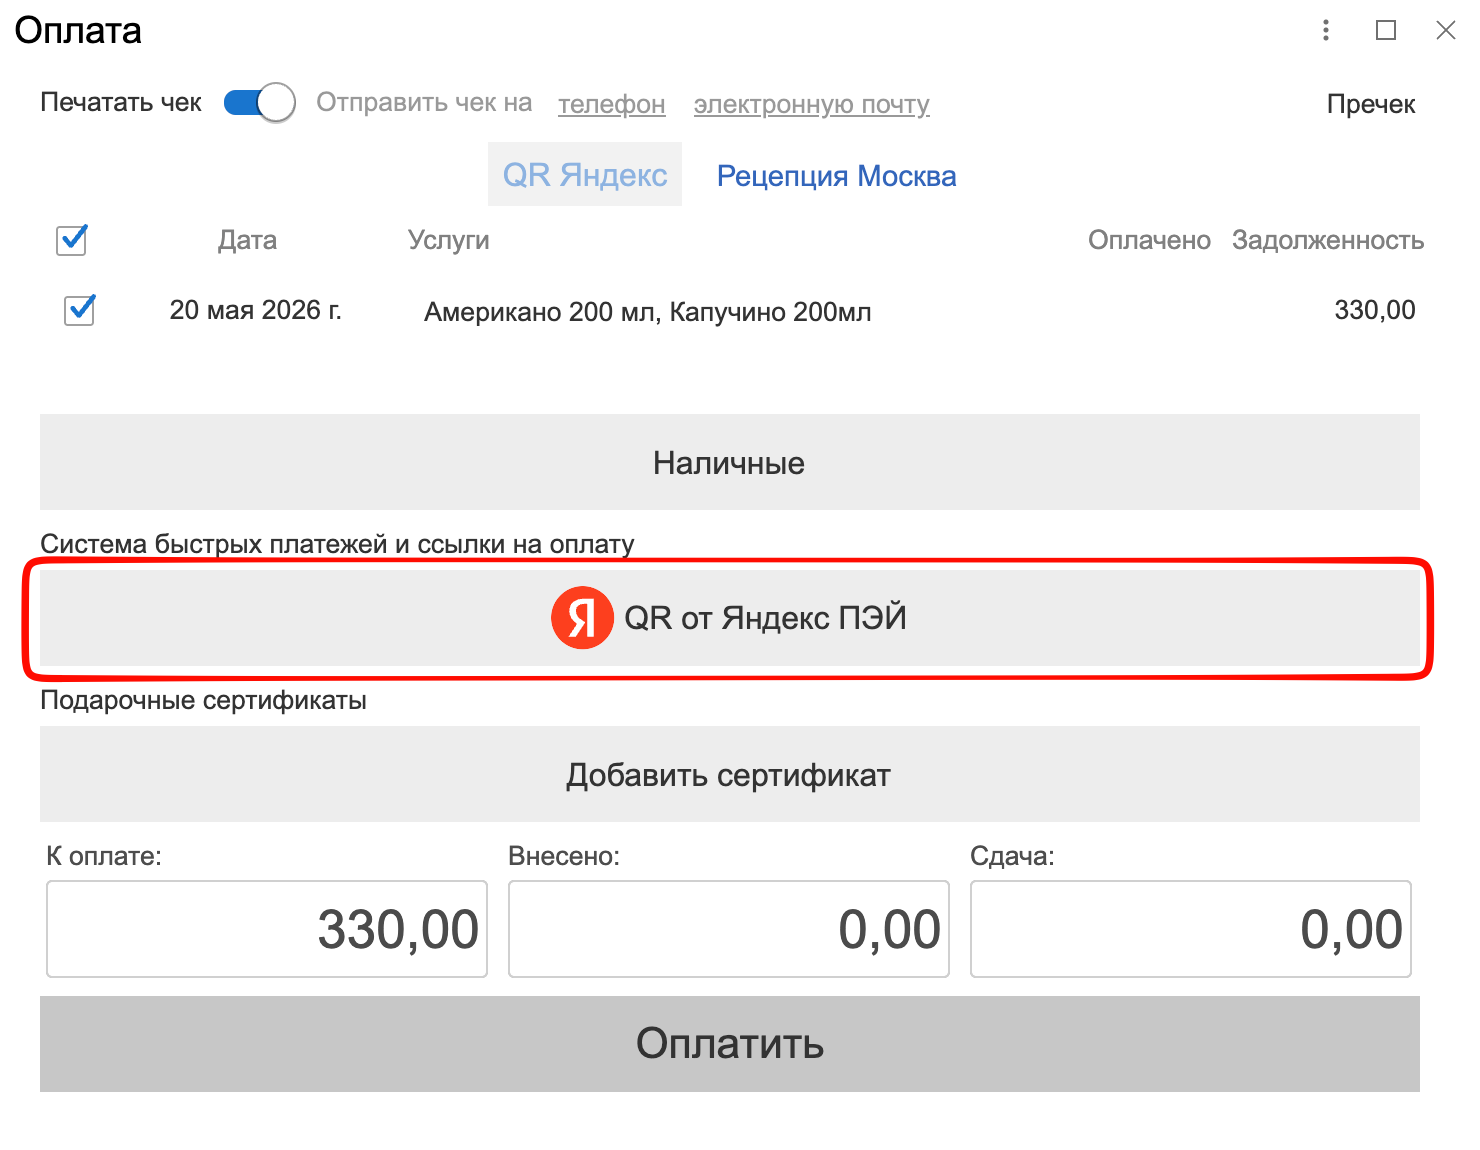1480x1150 pixels.
Task: Focus the Сдача amount field
Action: point(1191,929)
